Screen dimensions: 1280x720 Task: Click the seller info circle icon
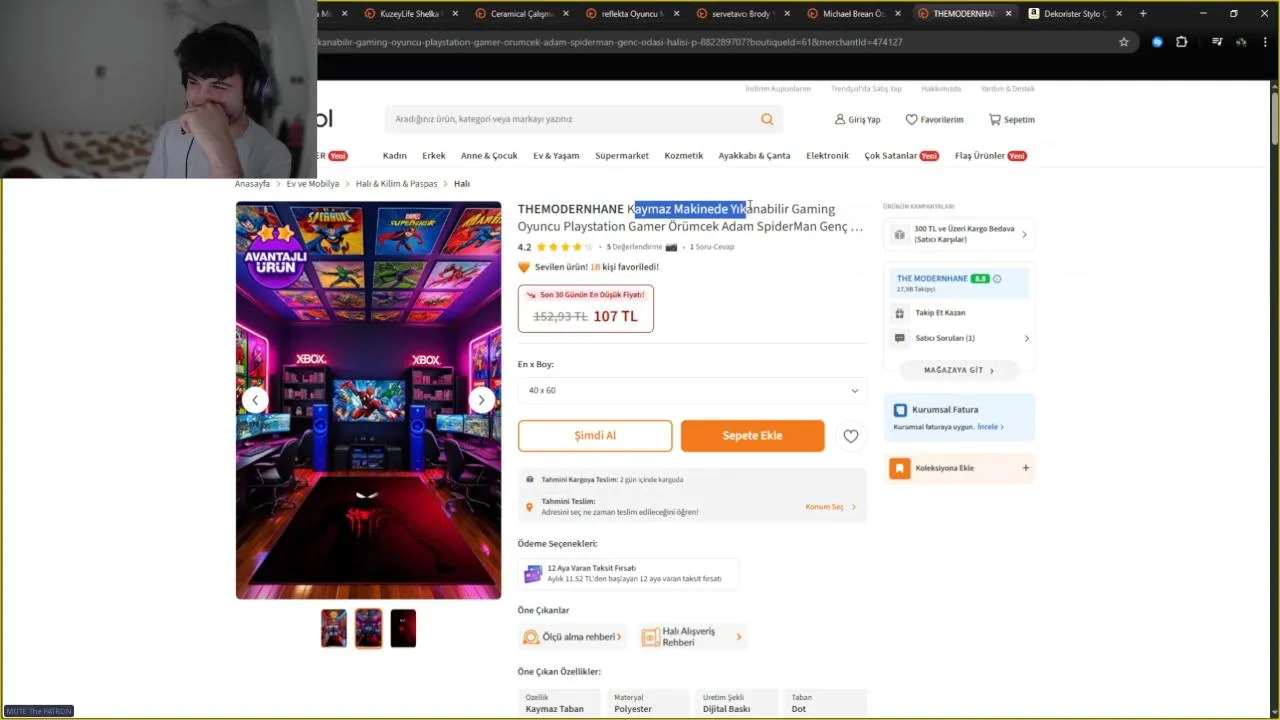997,279
